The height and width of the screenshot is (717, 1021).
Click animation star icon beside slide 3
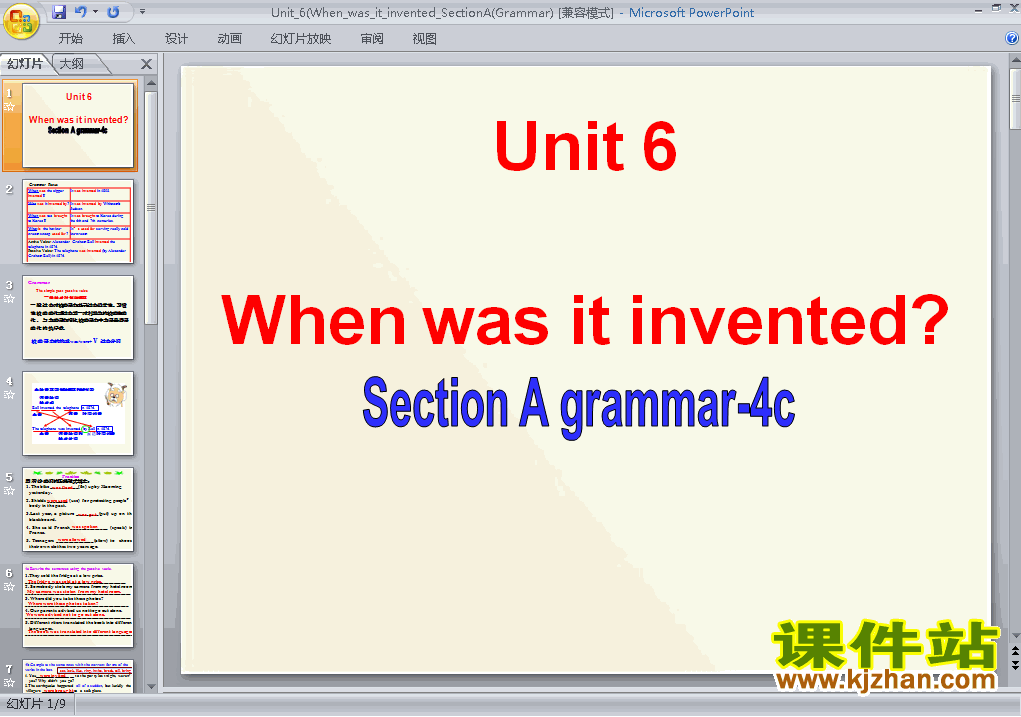coord(9,298)
